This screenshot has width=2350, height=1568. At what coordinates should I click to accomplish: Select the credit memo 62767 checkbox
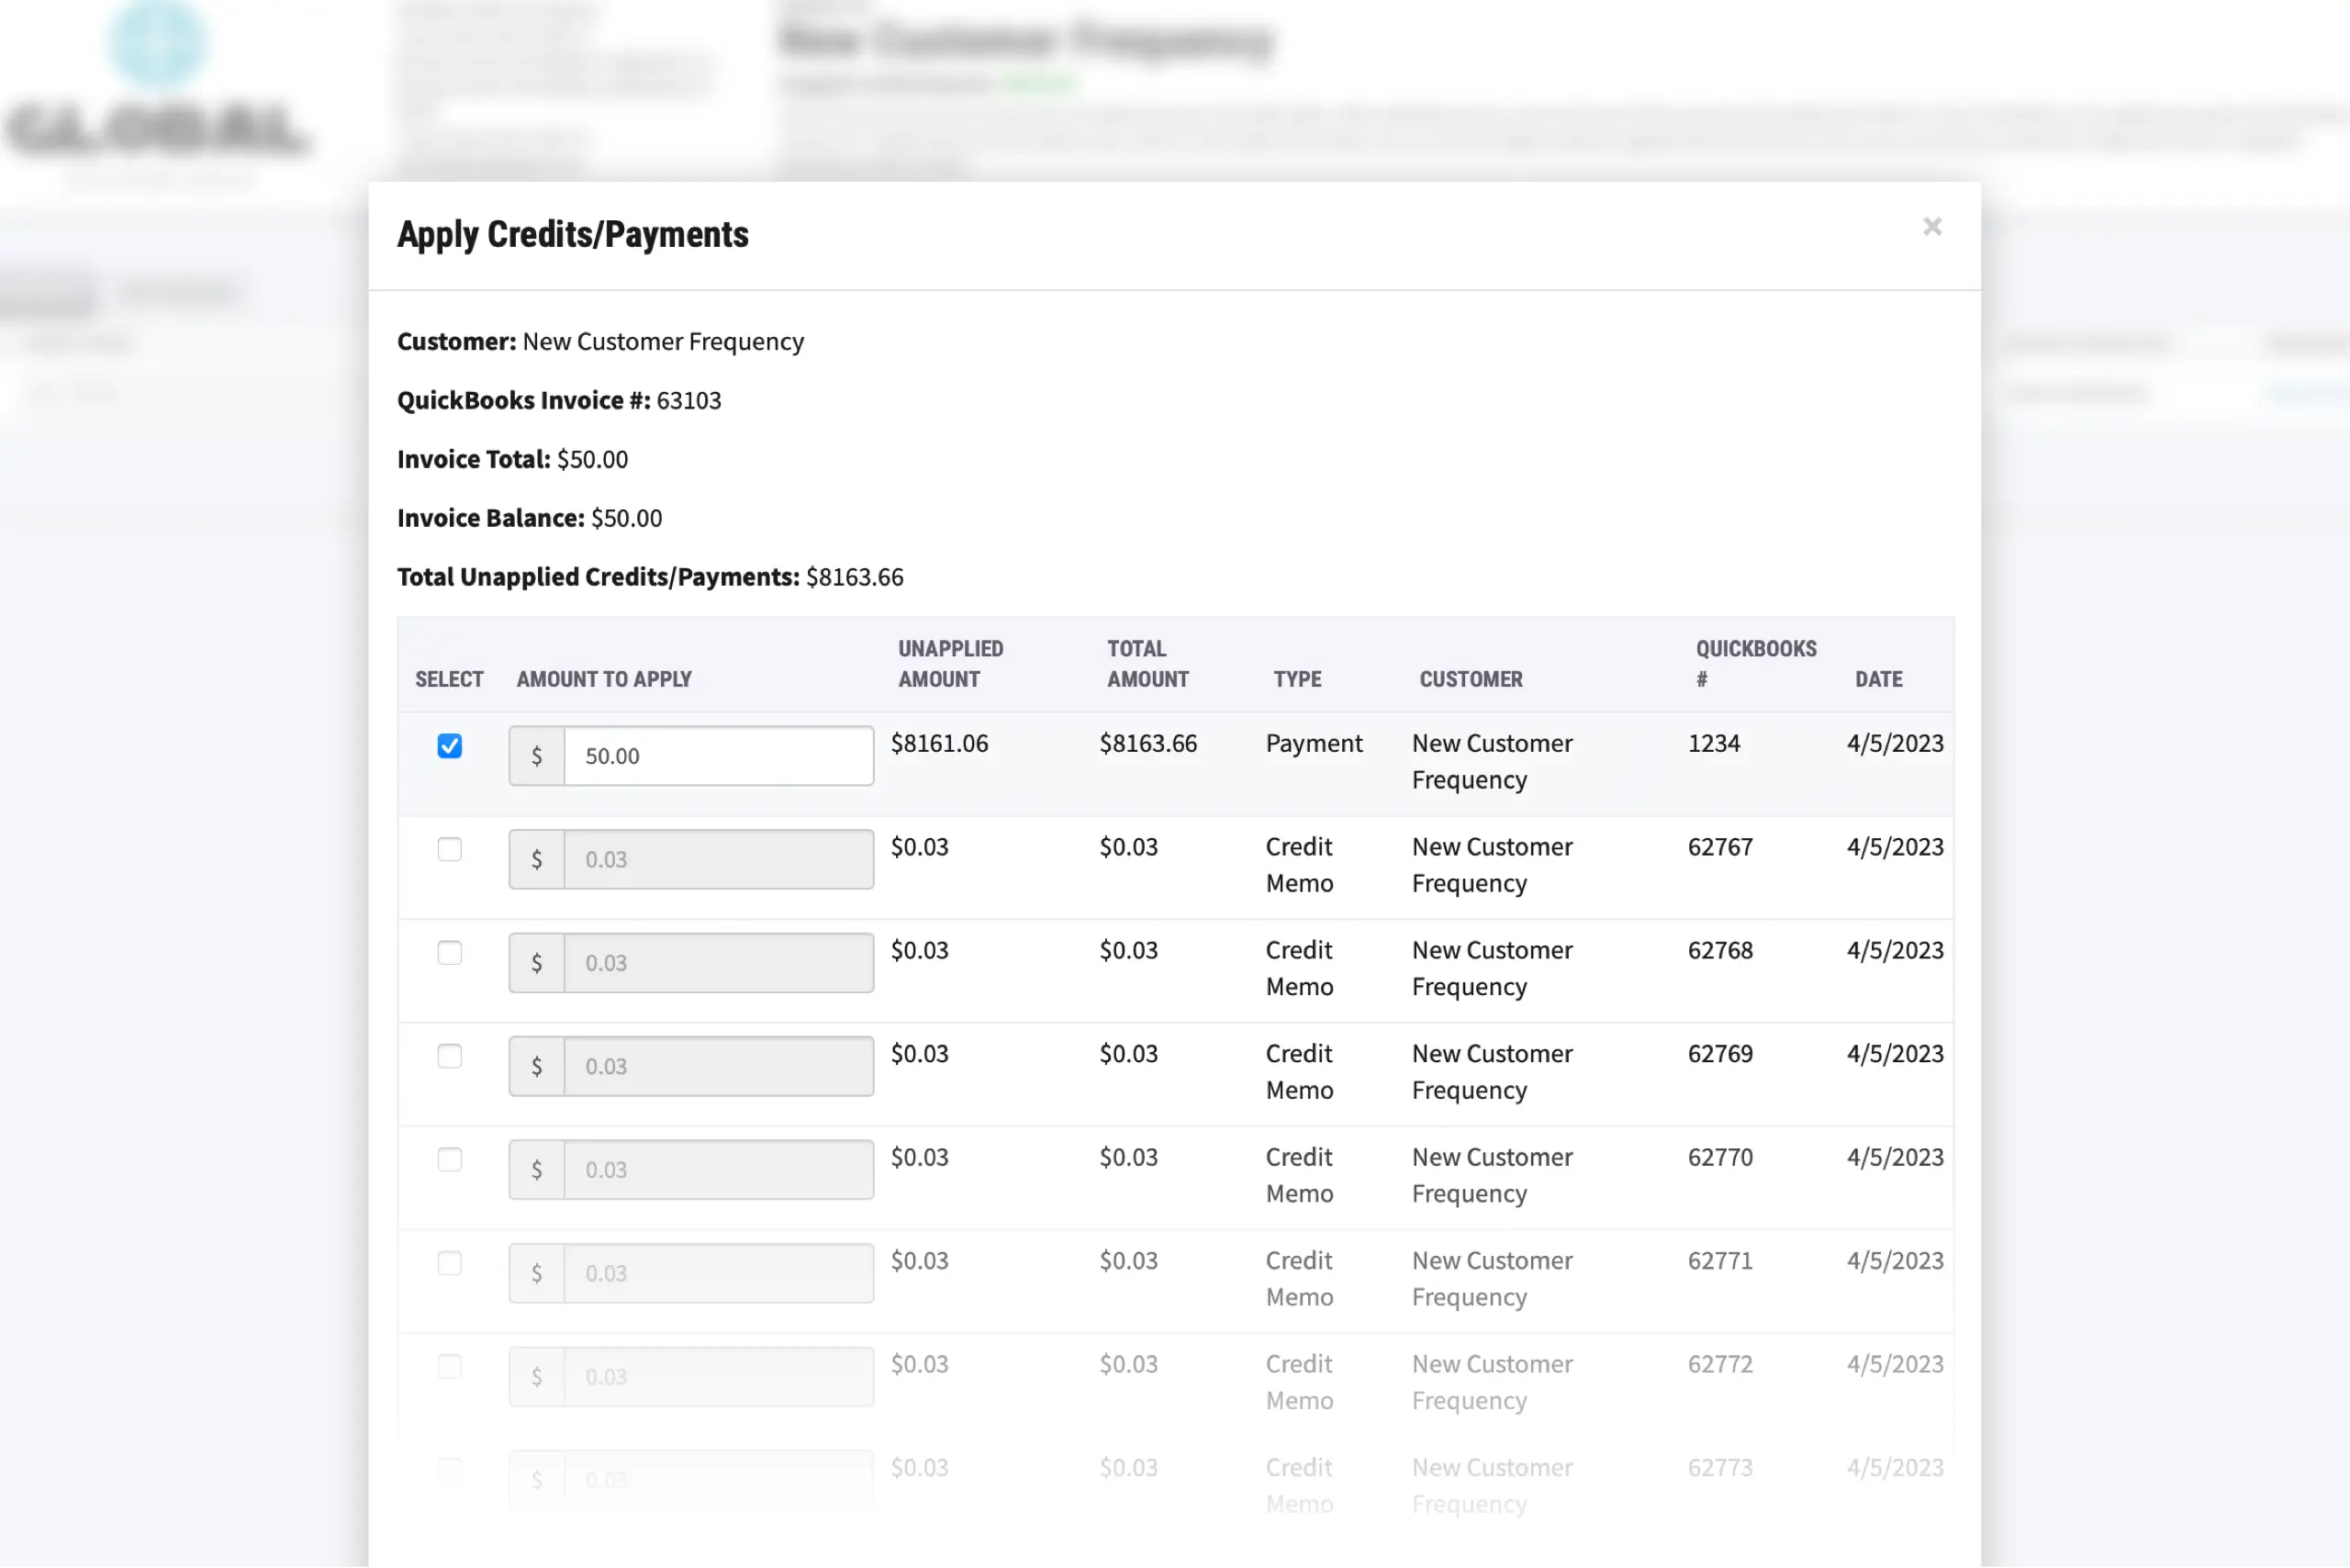[x=449, y=849]
